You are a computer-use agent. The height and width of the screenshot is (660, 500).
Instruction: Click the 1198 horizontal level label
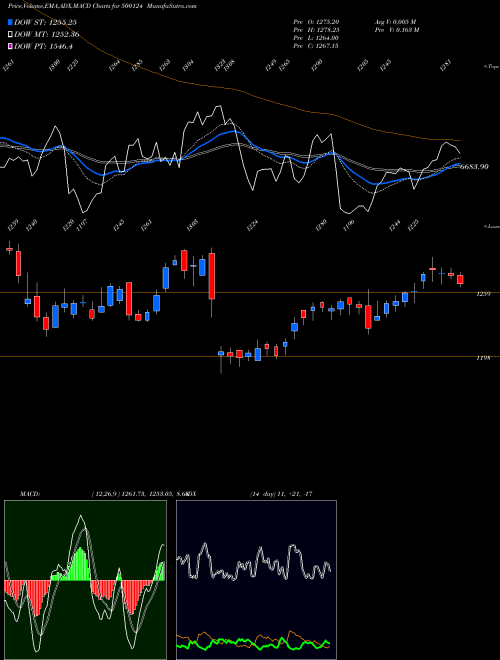(x=483, y=358)
